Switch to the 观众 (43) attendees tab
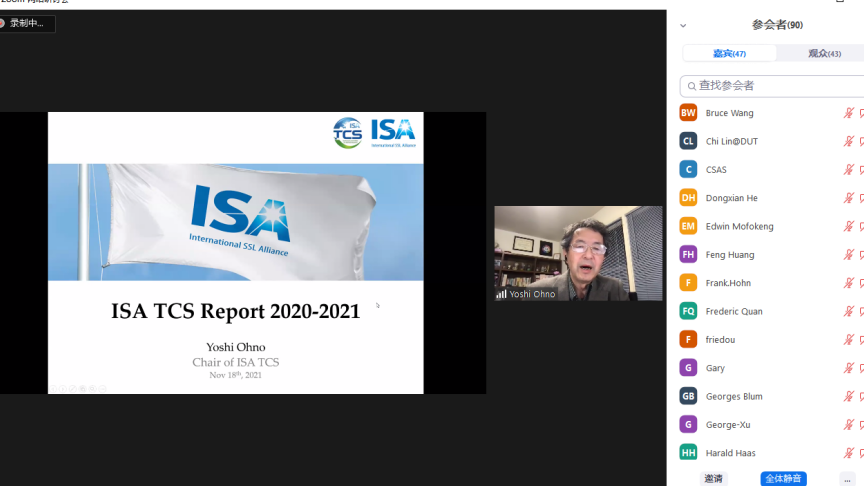 pyautogui.click(x=823, y=53)
